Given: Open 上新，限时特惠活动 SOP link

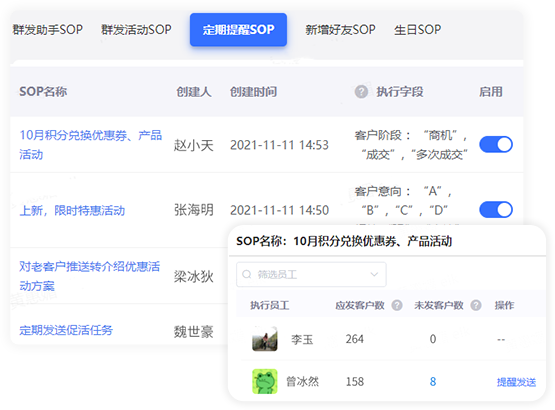Looking at the screenshot, I should tap(72, 211).
